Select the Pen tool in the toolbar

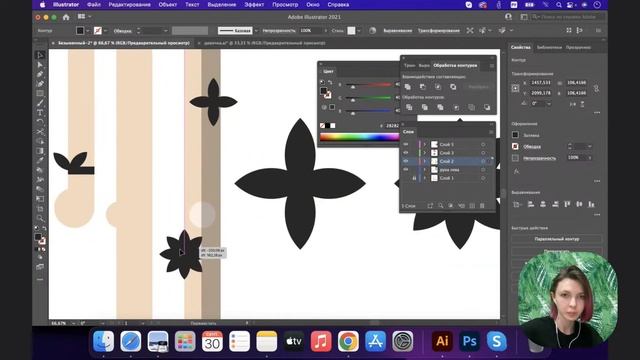(40, 74)
